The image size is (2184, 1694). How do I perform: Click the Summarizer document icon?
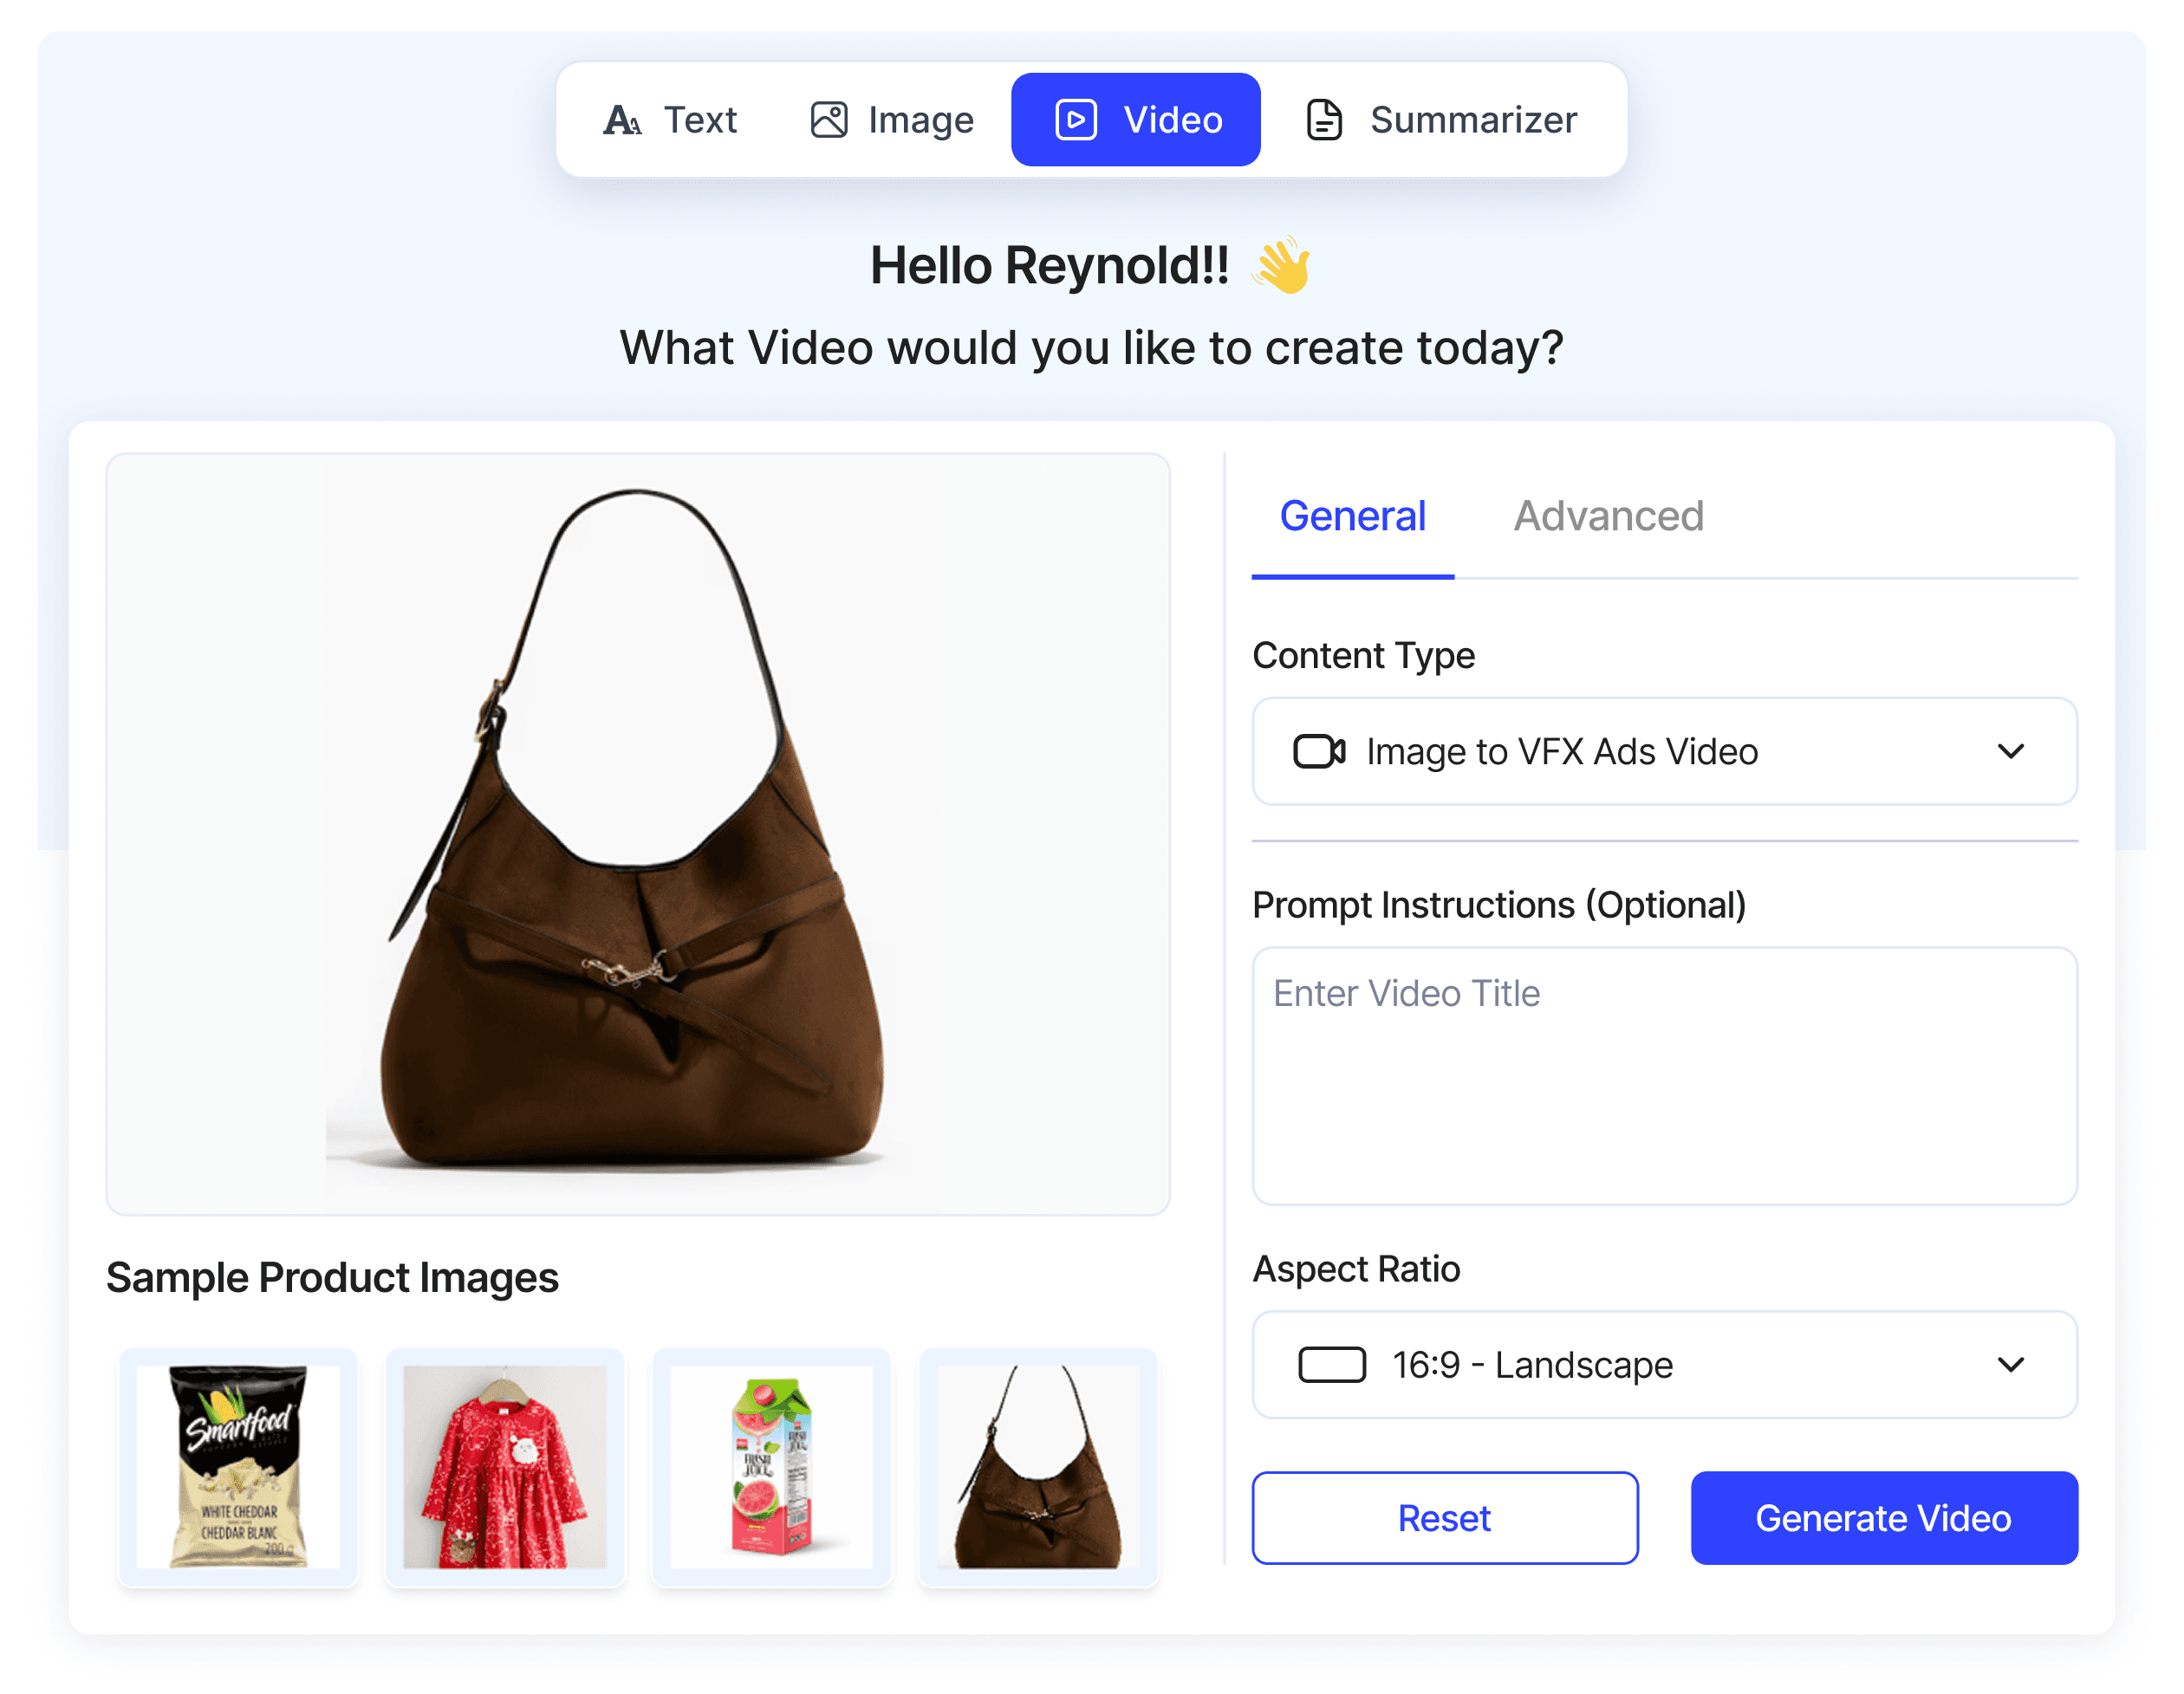coord(1324,120)
